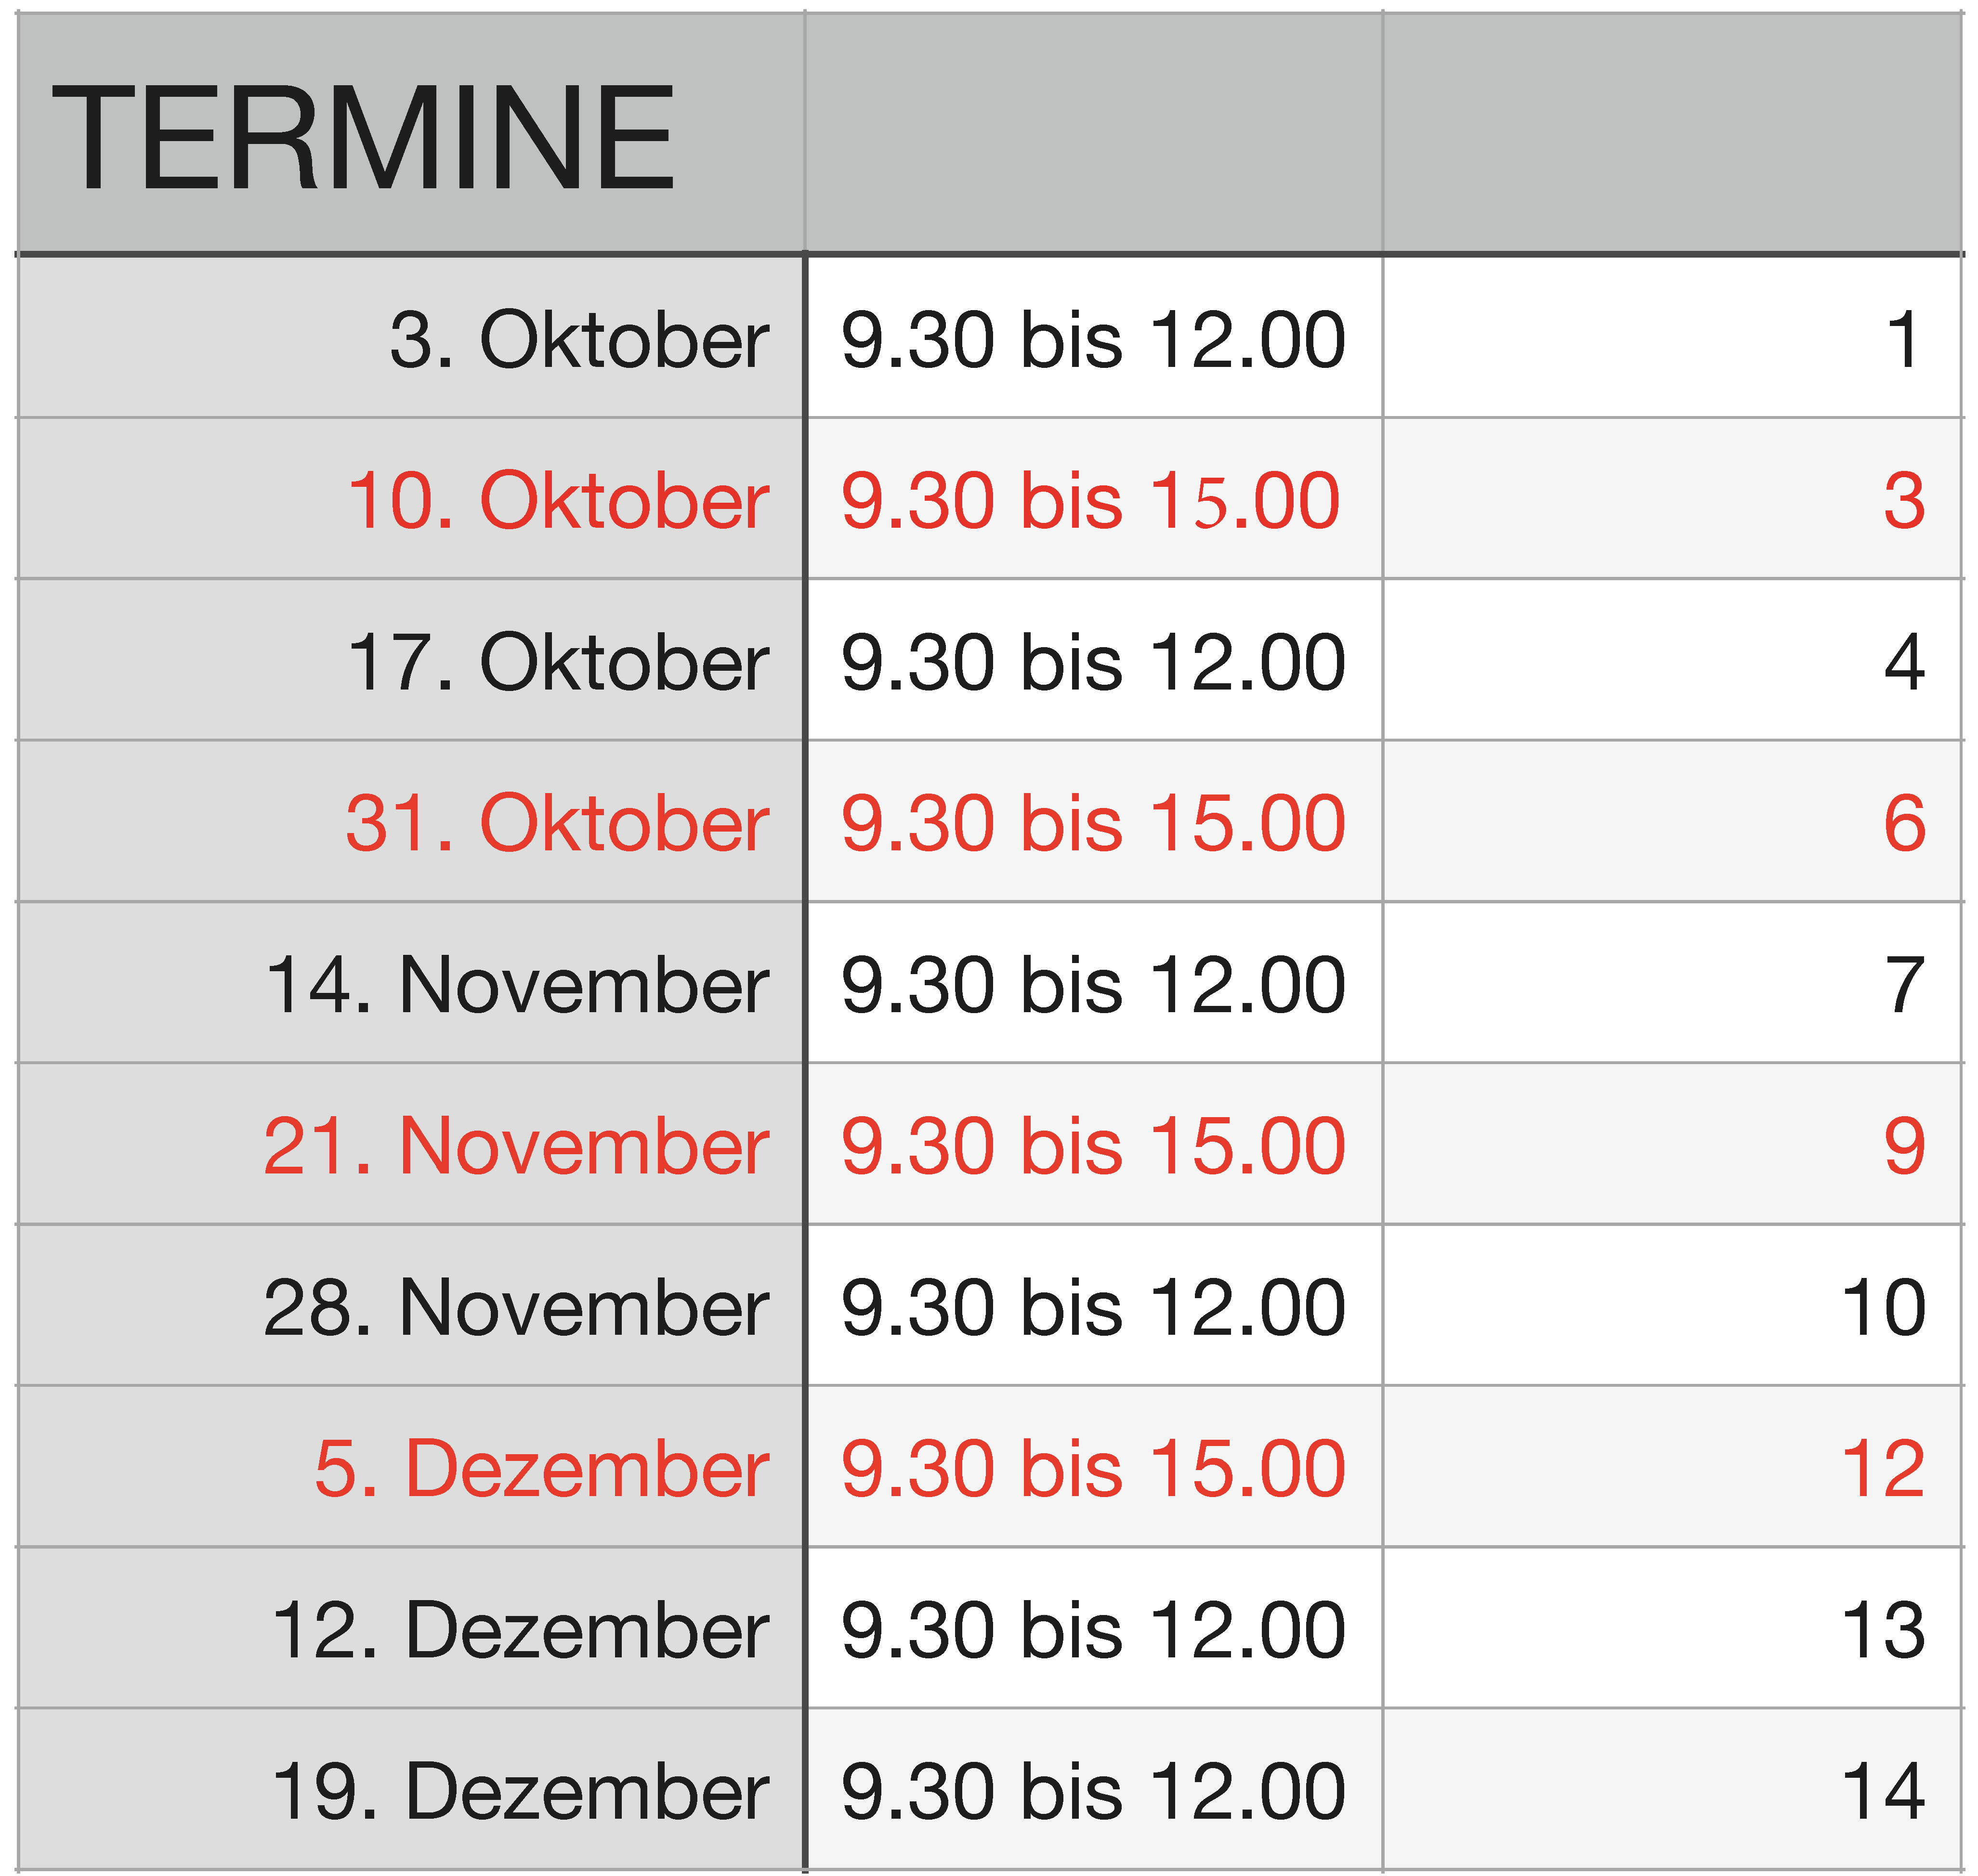Select the red 10. Oktober cell
The image size is (1978, 1876).
pos(410,498)
